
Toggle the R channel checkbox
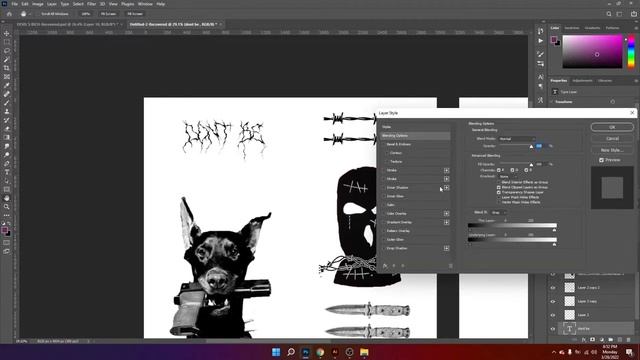[498, 170]
